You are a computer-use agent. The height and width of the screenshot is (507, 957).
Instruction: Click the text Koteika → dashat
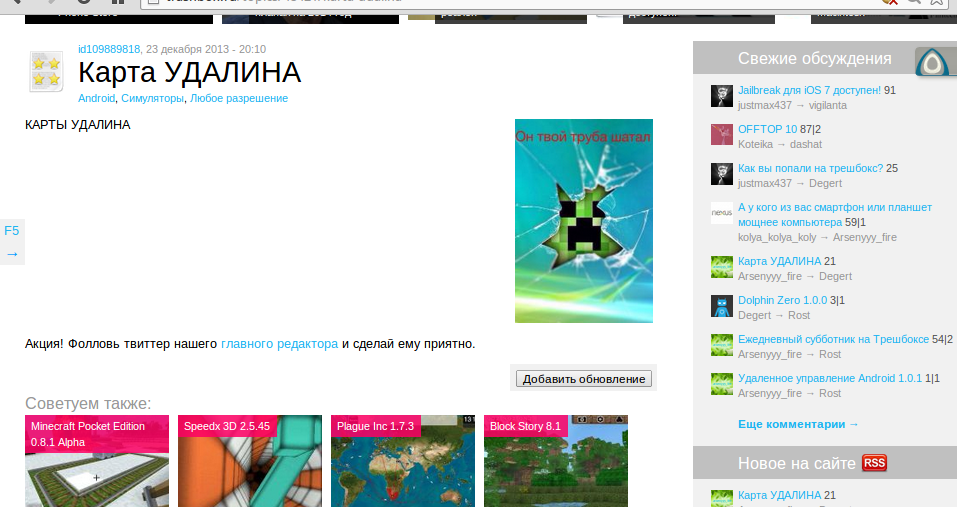click(x=780, y=145)
